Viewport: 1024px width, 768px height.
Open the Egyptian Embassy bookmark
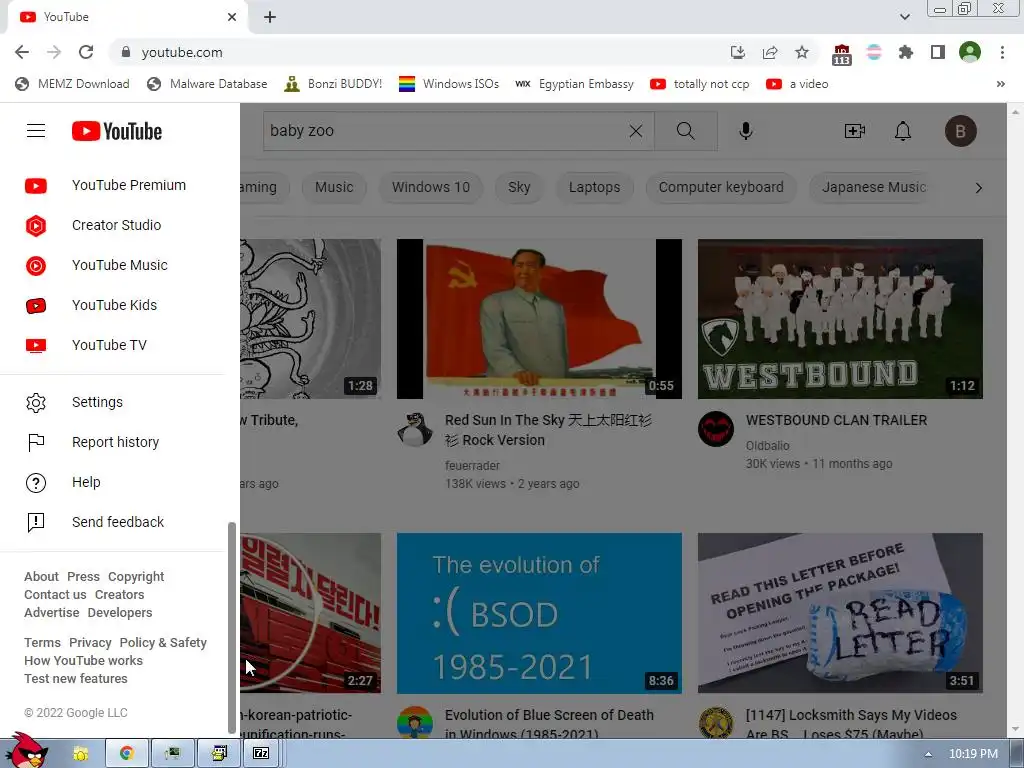click(x=575, y=84)
